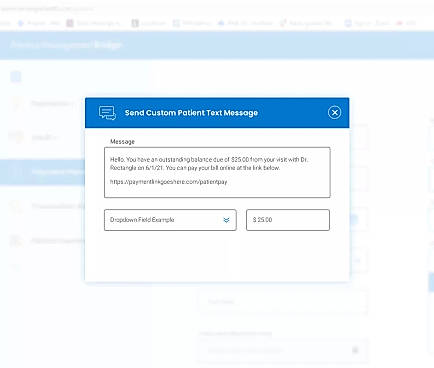Screen dimensions: 434x368
Task: Click the double chevron arrow in the dropdown
Action: [226, 220]
